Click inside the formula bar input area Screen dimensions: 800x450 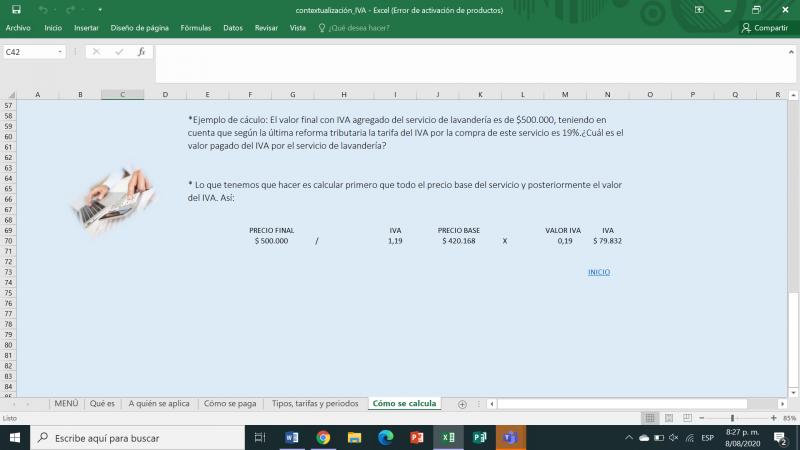click(x=469, y=64)
